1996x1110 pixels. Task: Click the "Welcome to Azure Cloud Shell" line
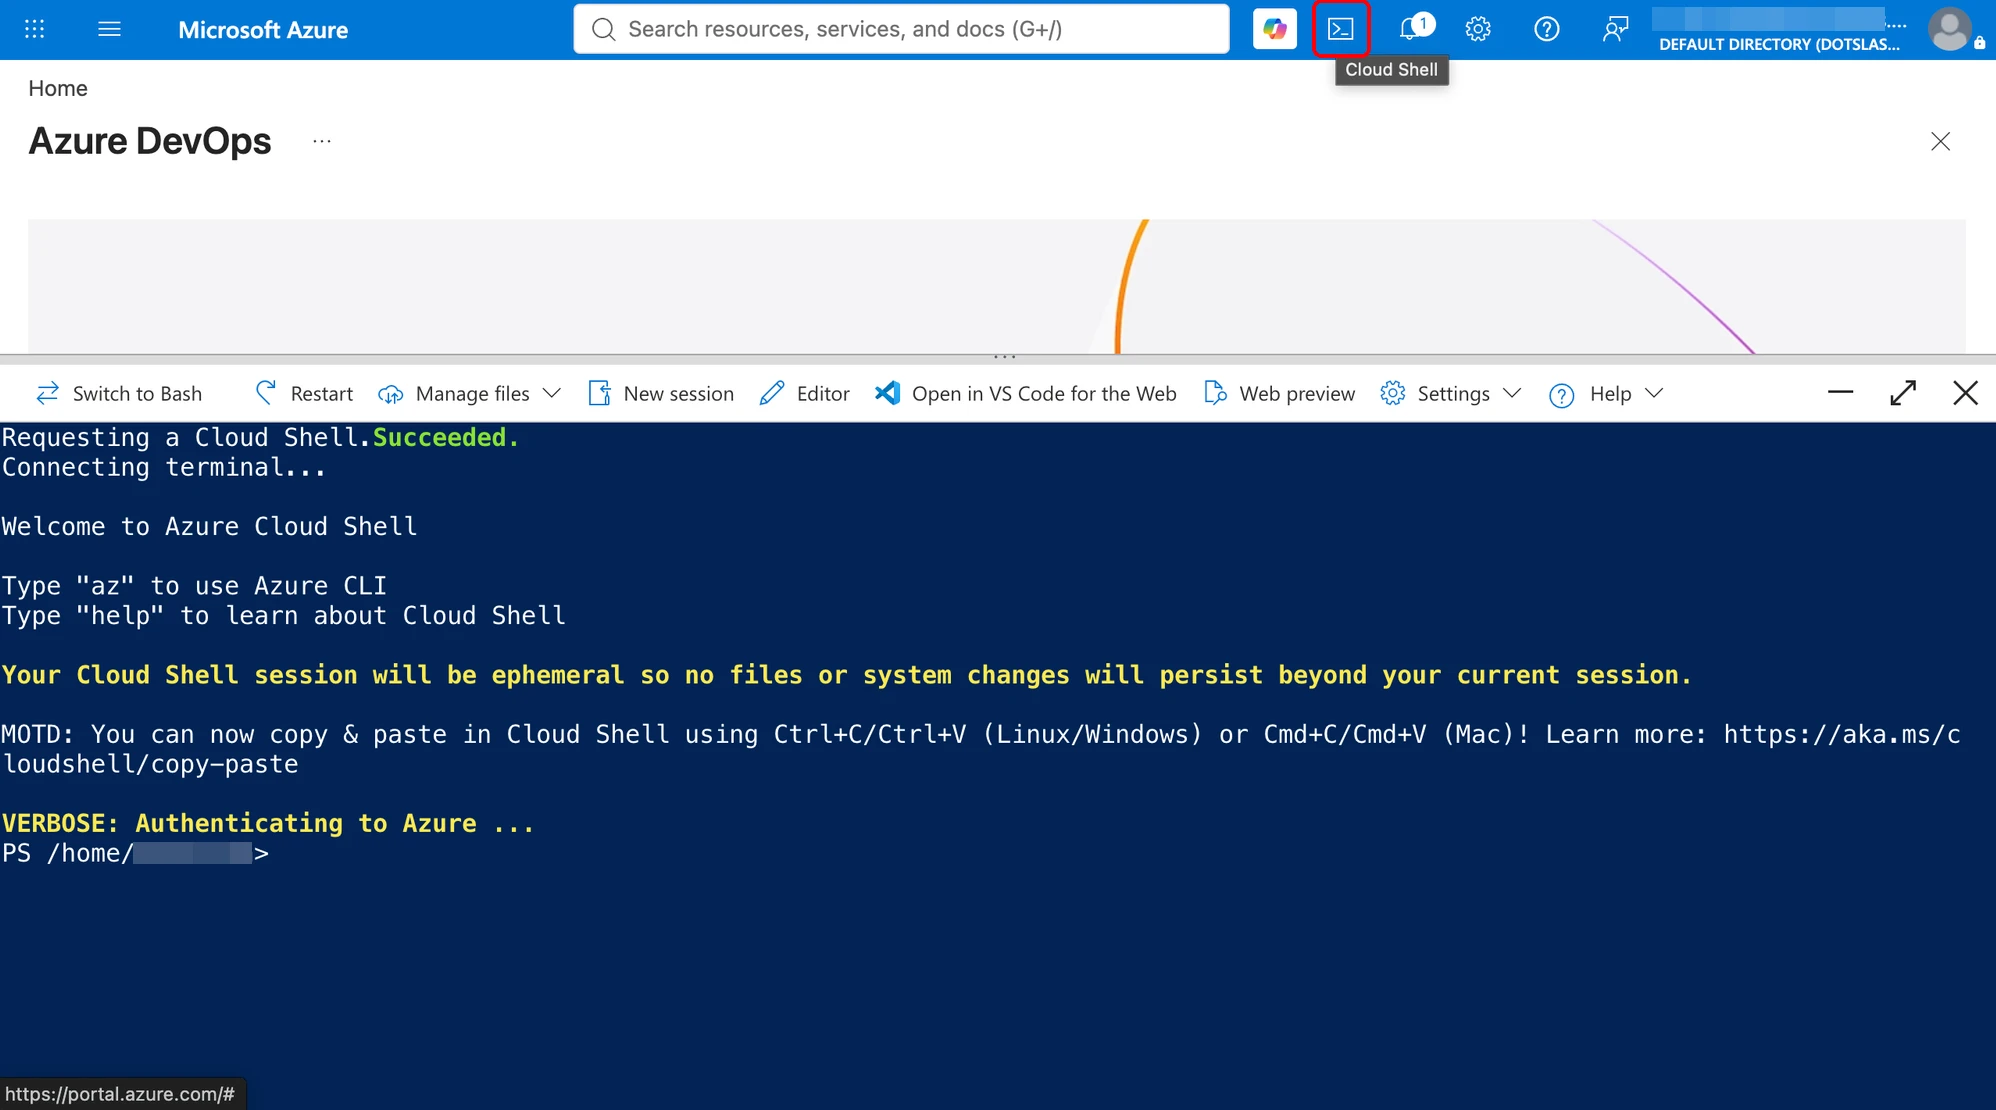209,526
